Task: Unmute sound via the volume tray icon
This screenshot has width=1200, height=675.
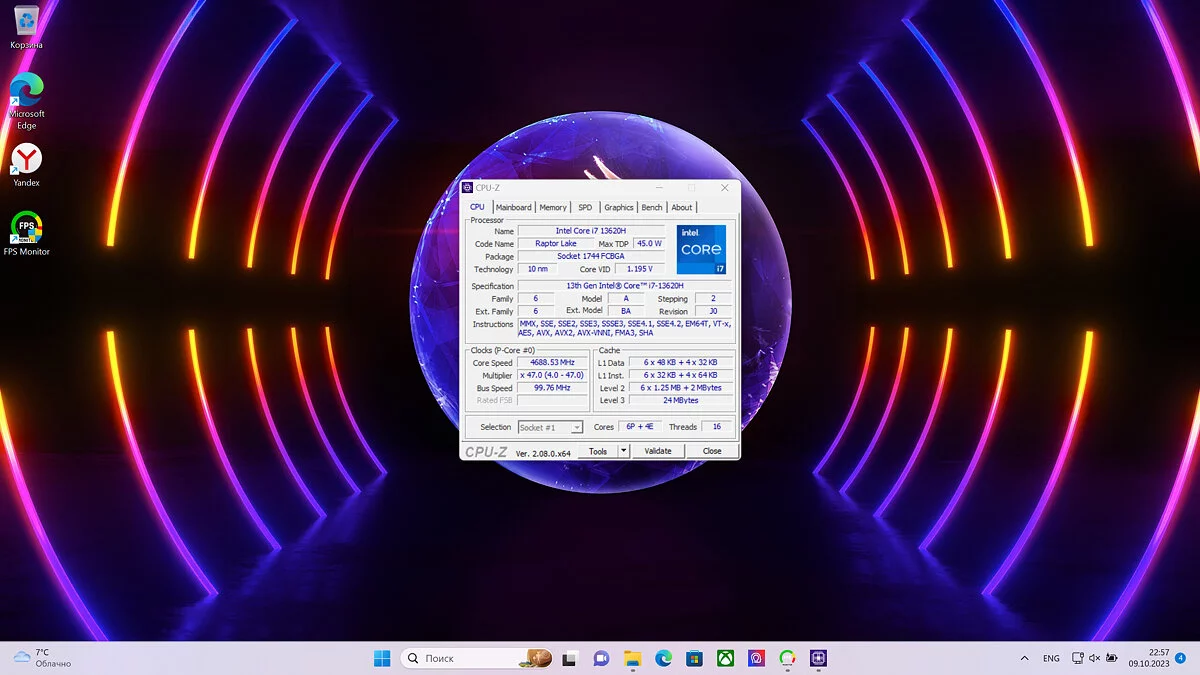Action: click(1094, 658)
